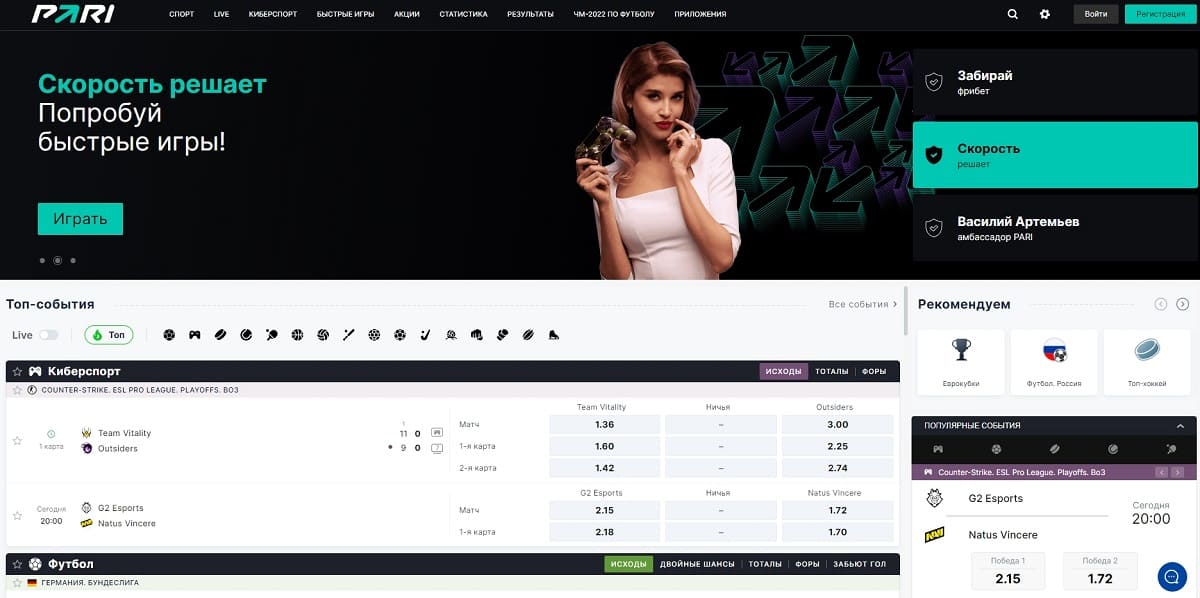Show next Рекомендуем items
Viewport: 1200px width, 598px height.
click(x=1183, y=304)
